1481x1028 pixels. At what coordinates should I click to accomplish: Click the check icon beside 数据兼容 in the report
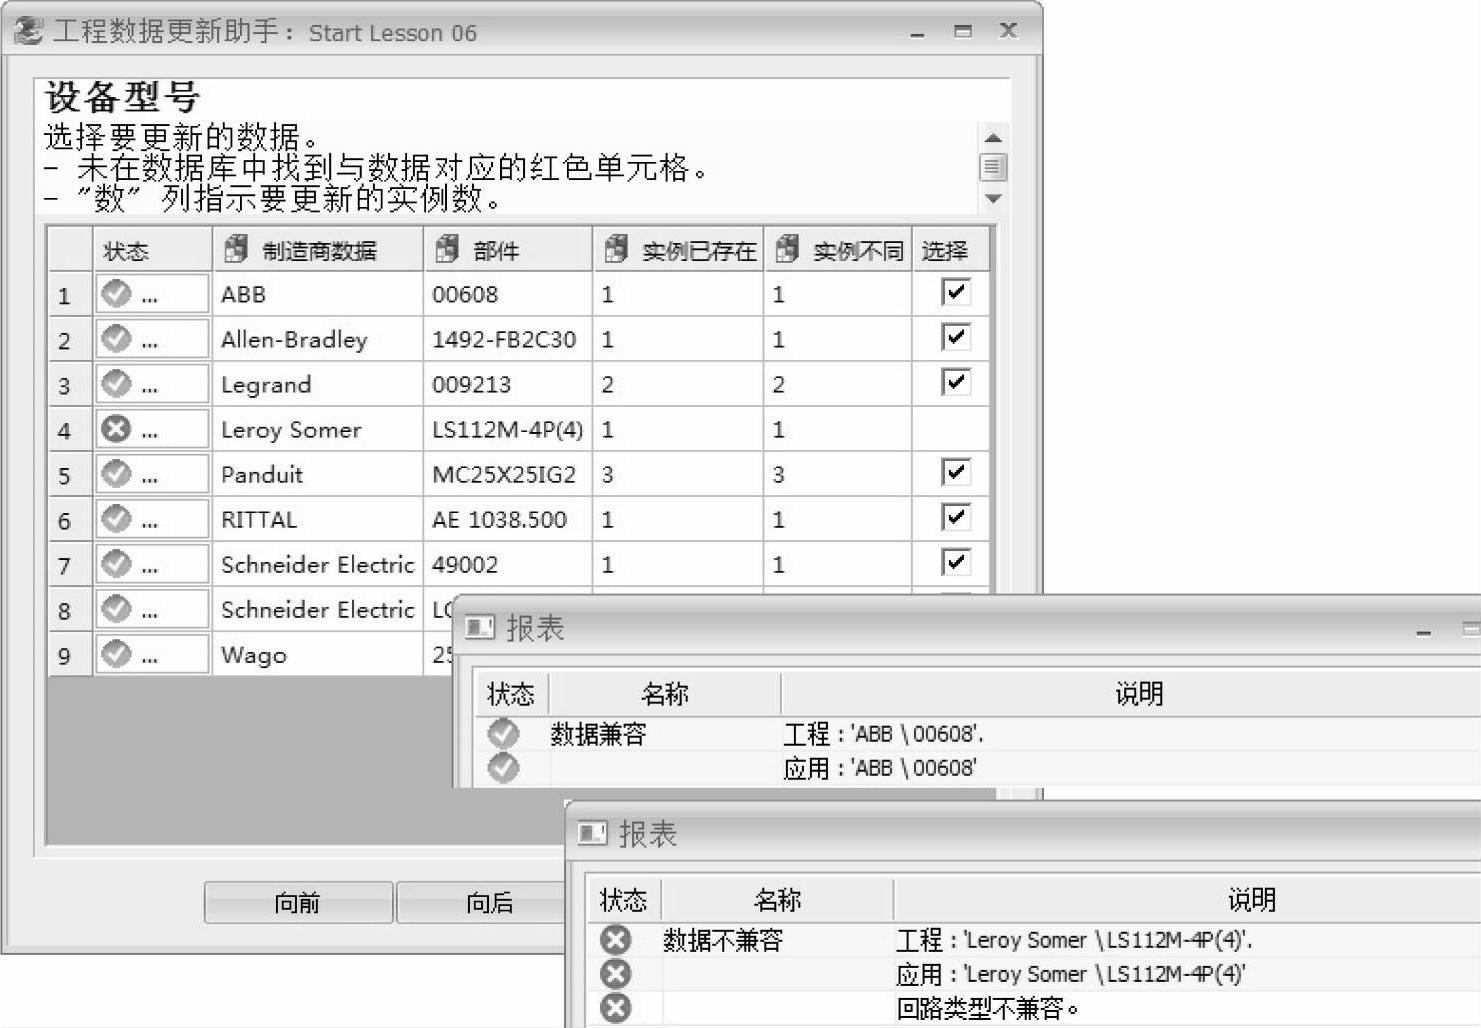(x=503, y=734)
